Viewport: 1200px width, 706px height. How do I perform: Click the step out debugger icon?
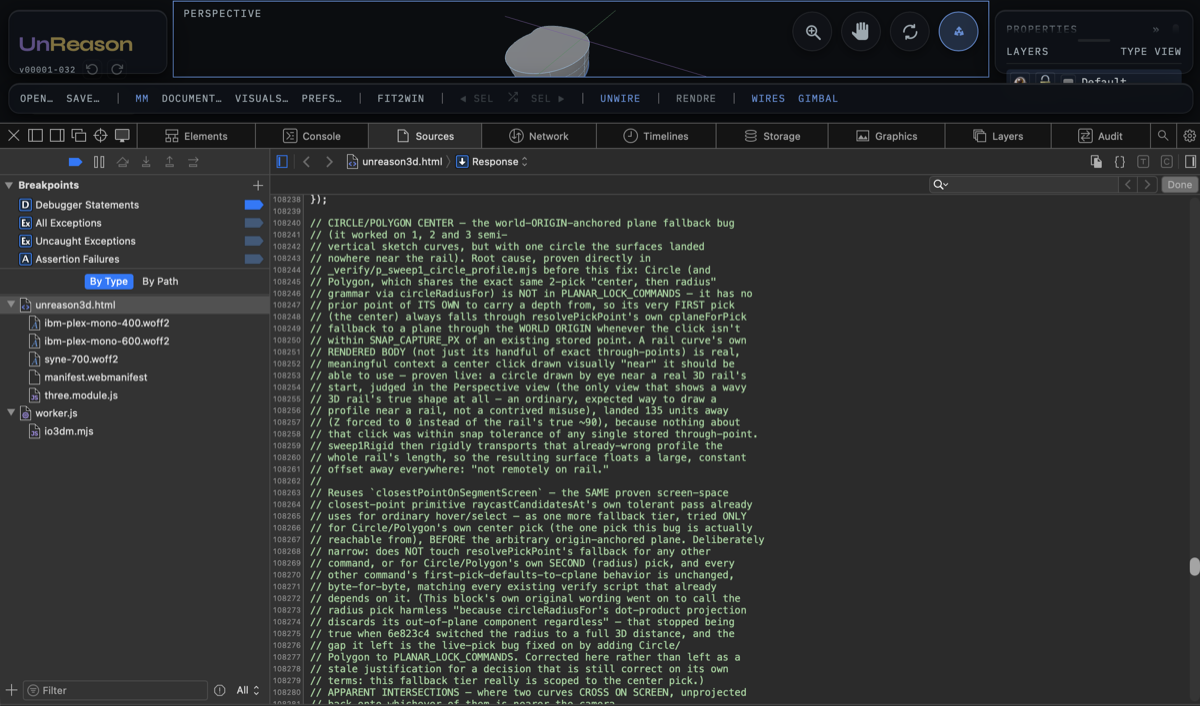(x=170, y=161)
